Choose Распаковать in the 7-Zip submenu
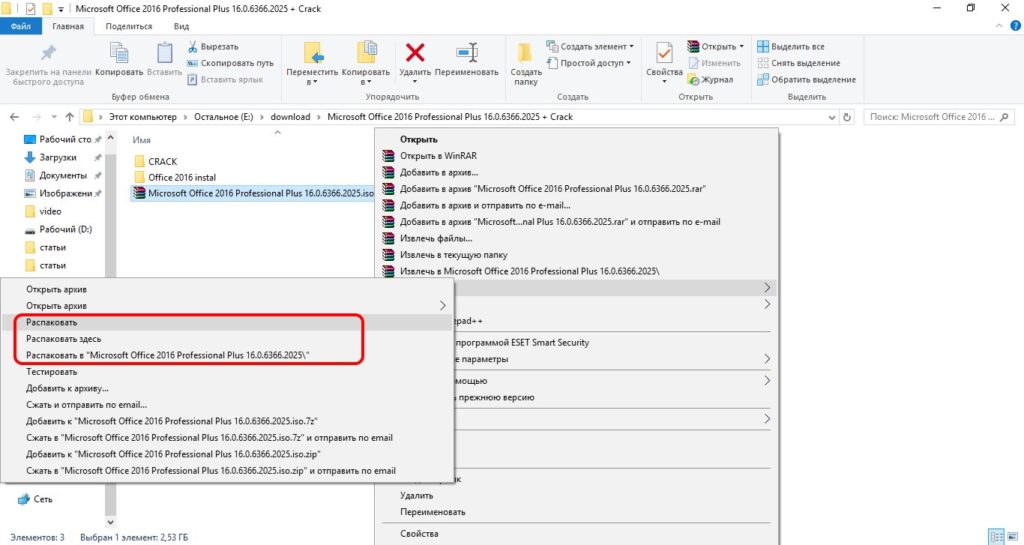 point(227,322)
